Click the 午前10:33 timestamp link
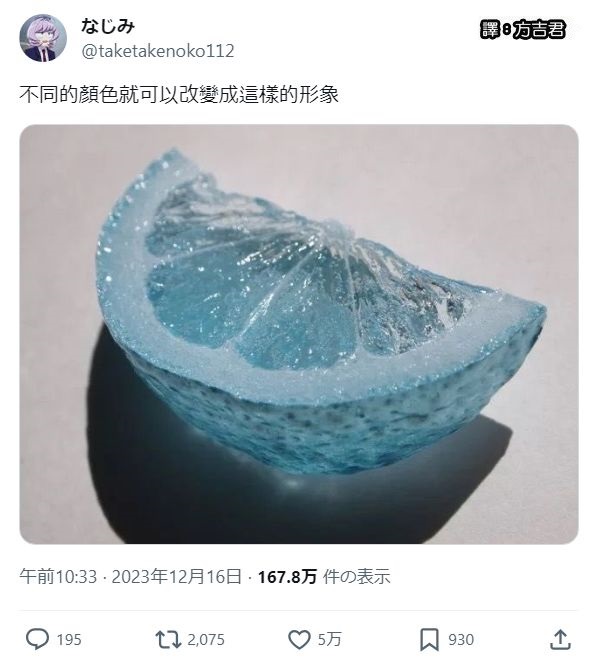598x668 pixels. click(x=58, y=577)
